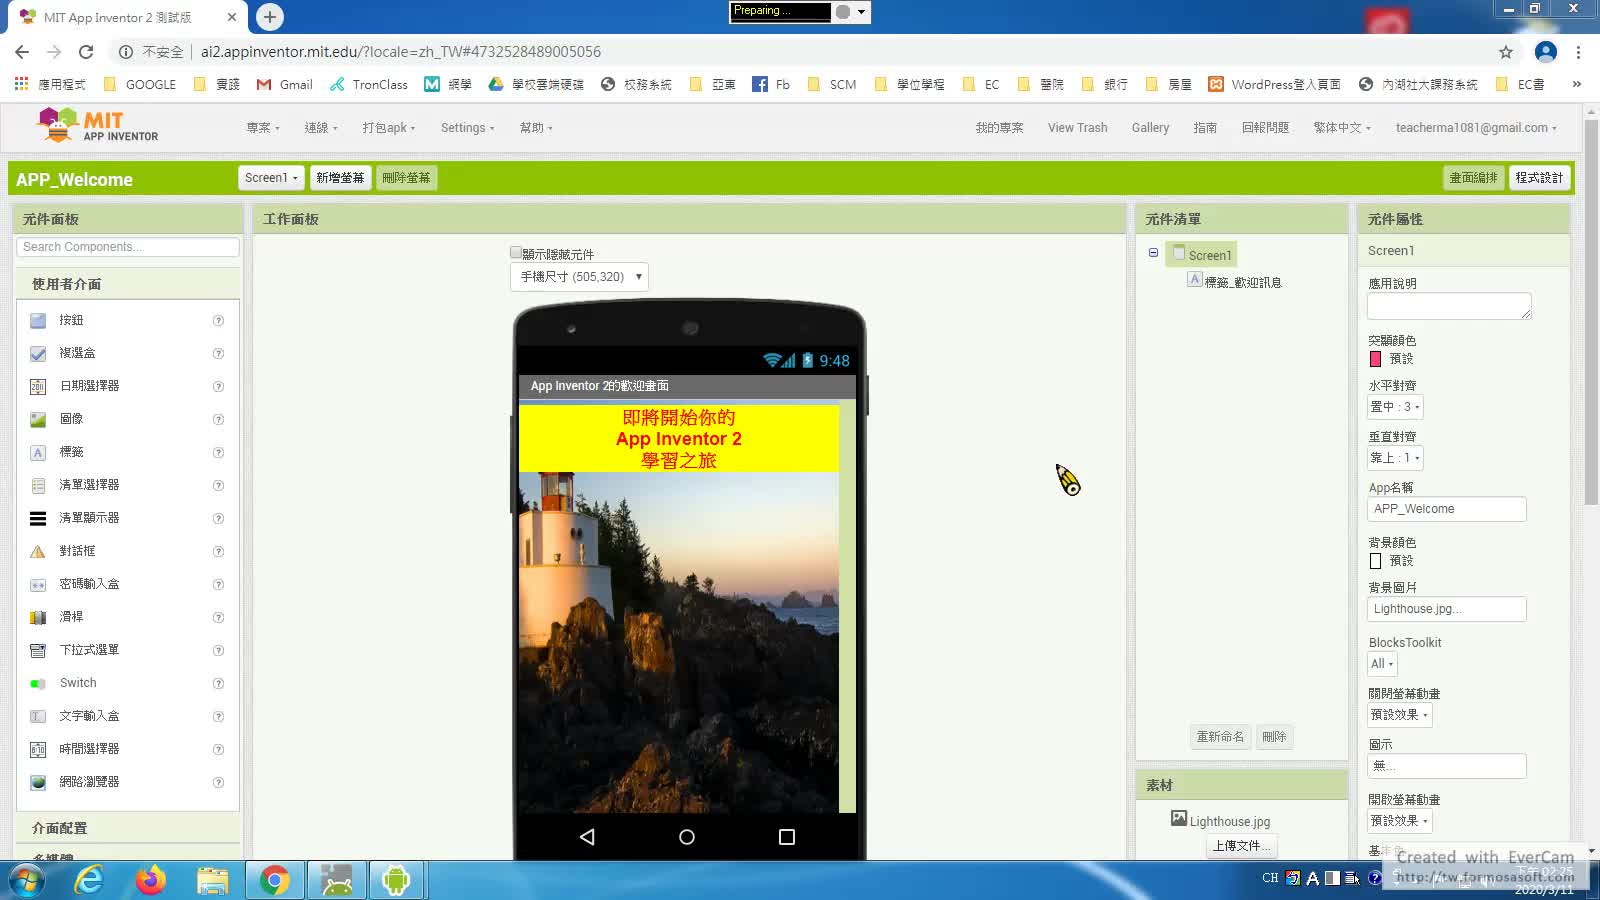Collapse the Screen1 tree node

click(x=1153, y=253)
